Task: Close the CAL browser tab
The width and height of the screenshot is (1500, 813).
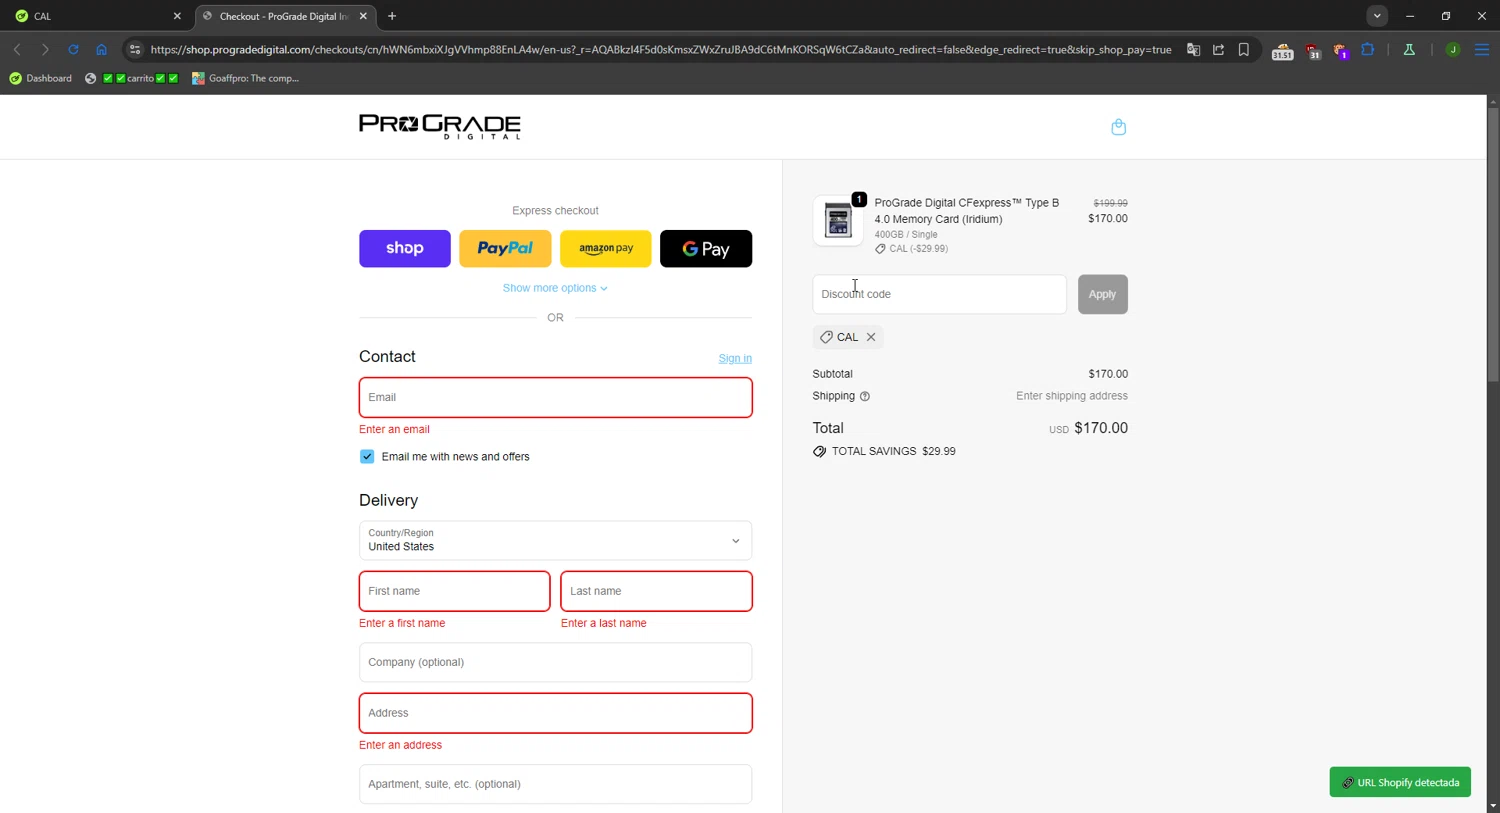Action: click(x=177, y=16)
